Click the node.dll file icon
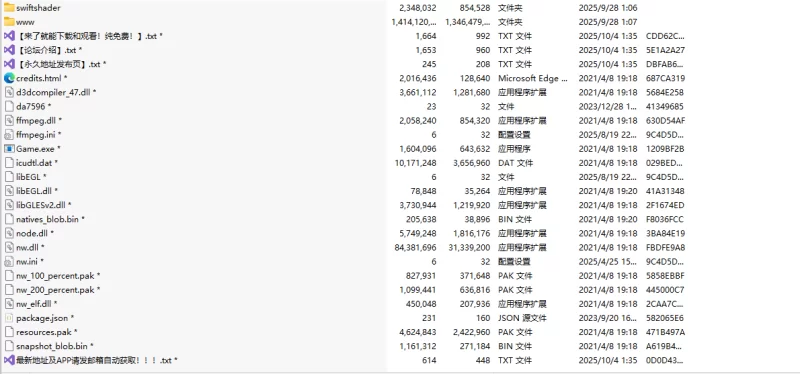 [9, 233]
